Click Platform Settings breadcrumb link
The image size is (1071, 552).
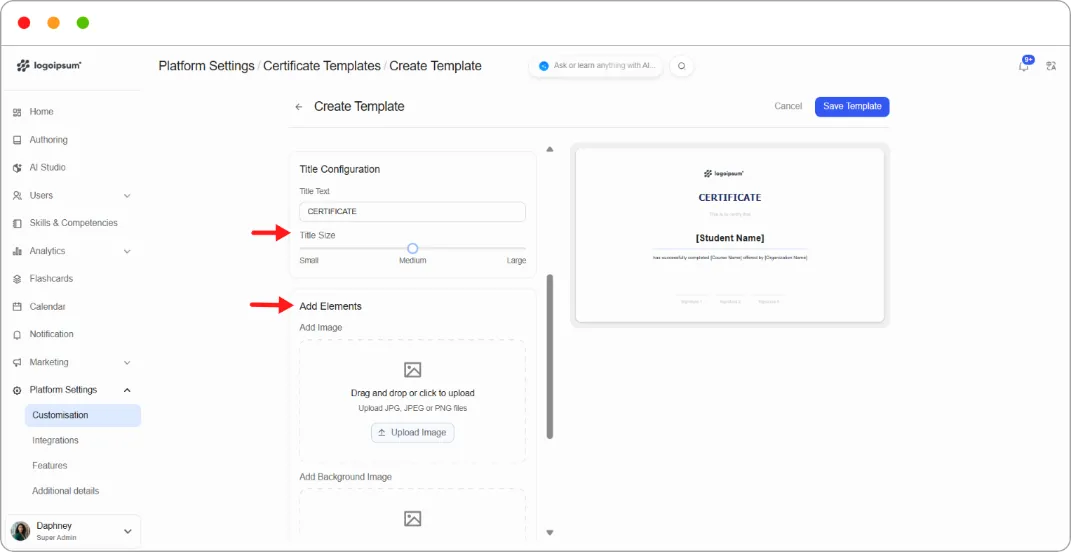coord(206,66)
